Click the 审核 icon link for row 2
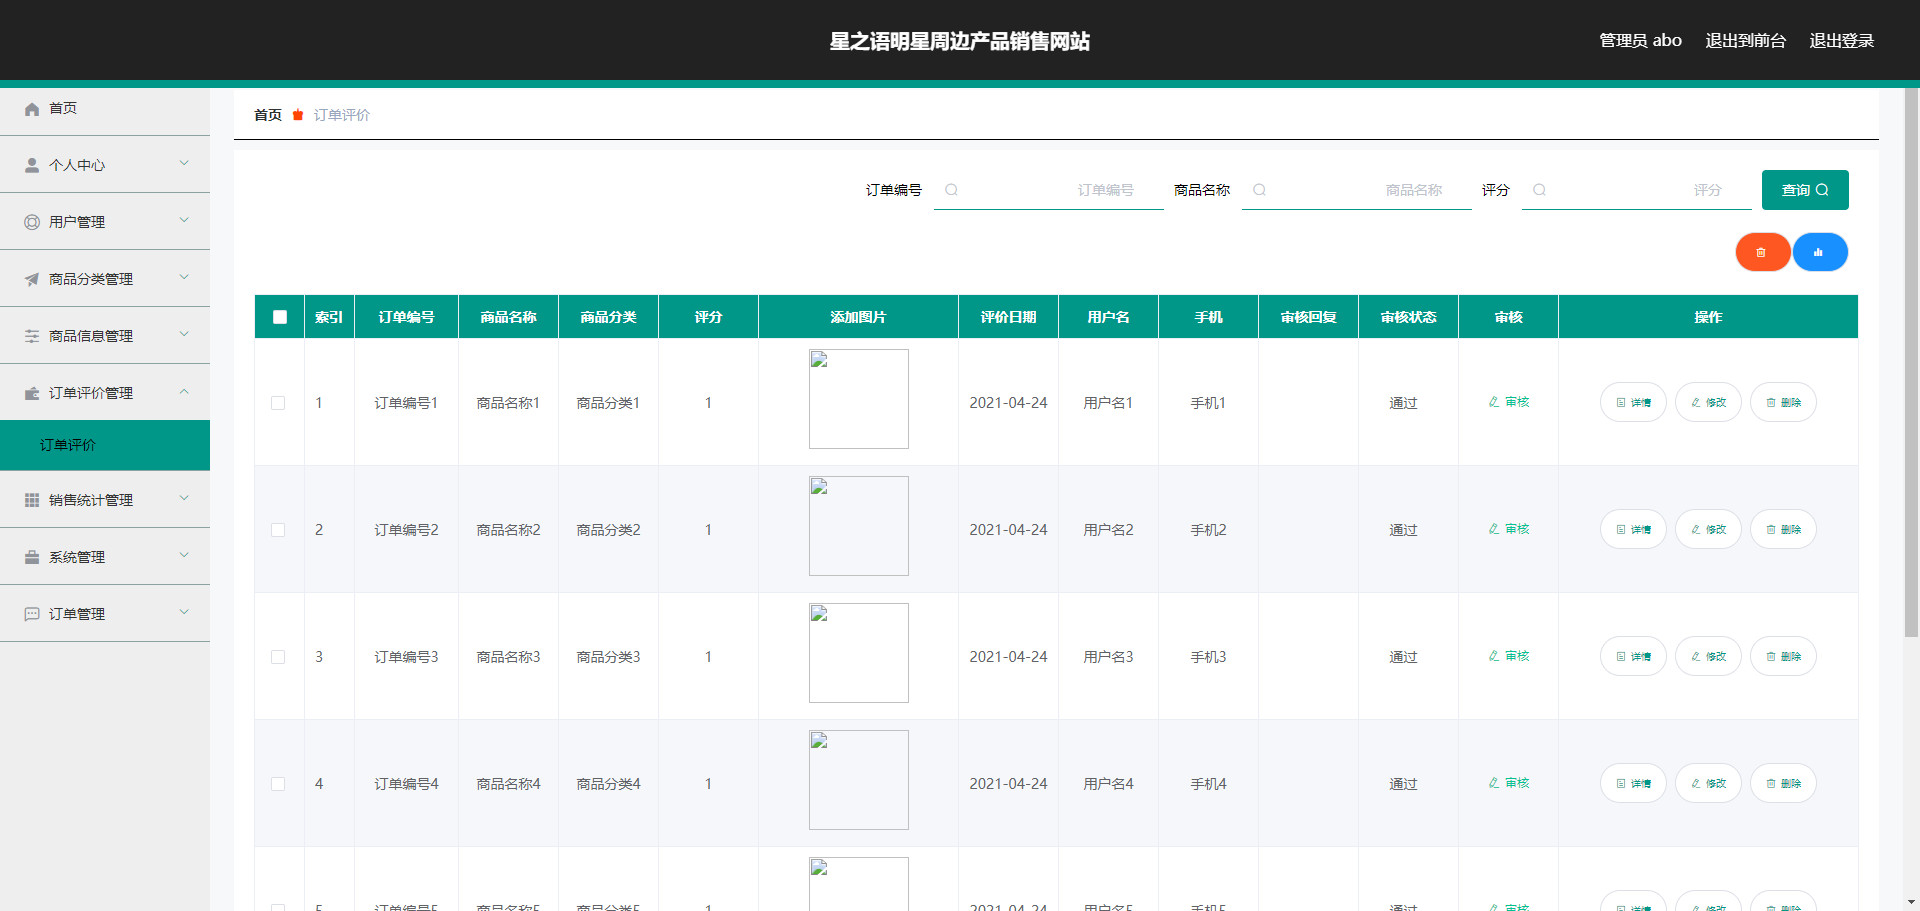The image size is (1920, 911). [1508, 529]
